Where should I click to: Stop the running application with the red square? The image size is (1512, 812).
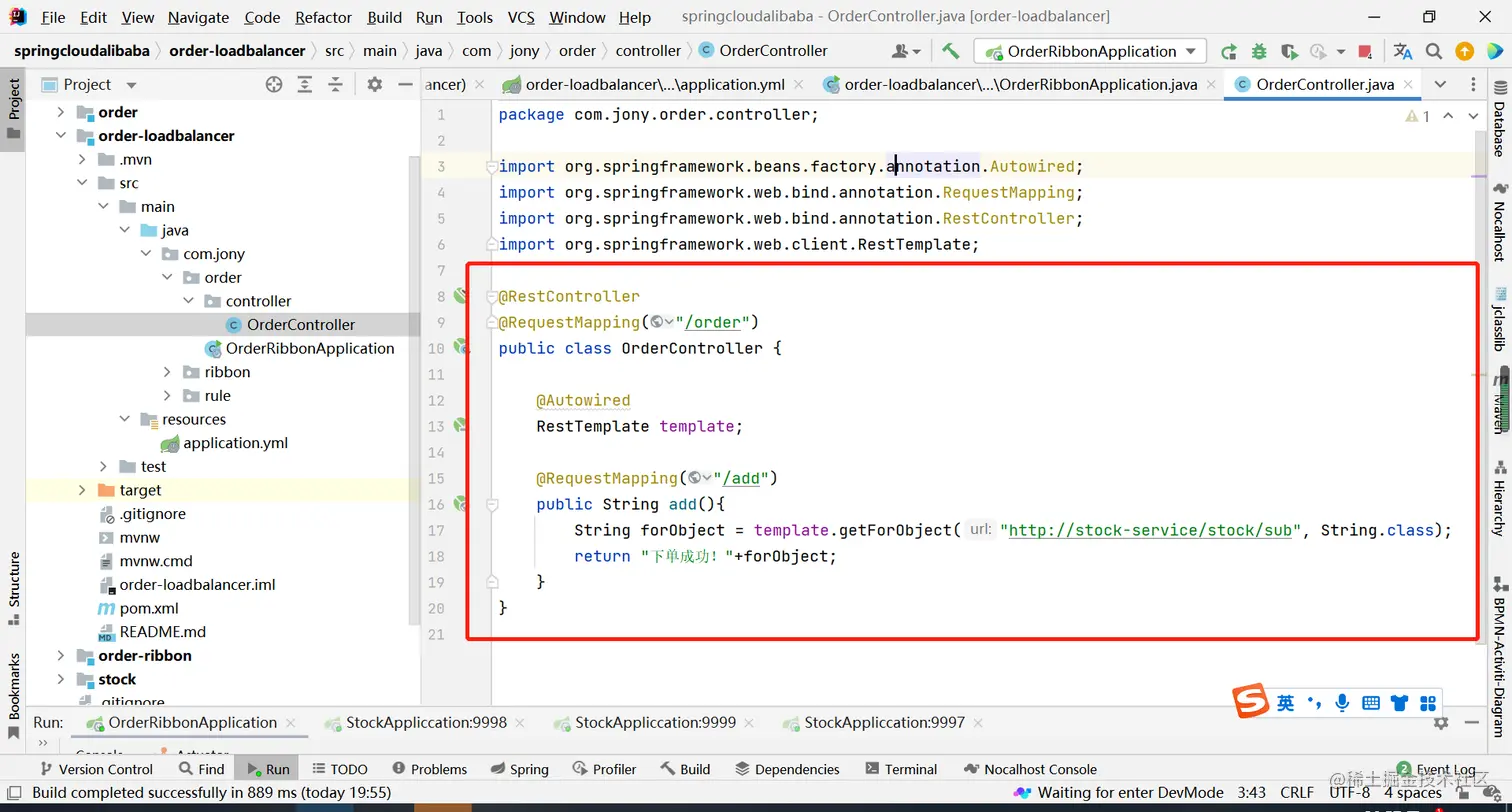[1365, 51]
